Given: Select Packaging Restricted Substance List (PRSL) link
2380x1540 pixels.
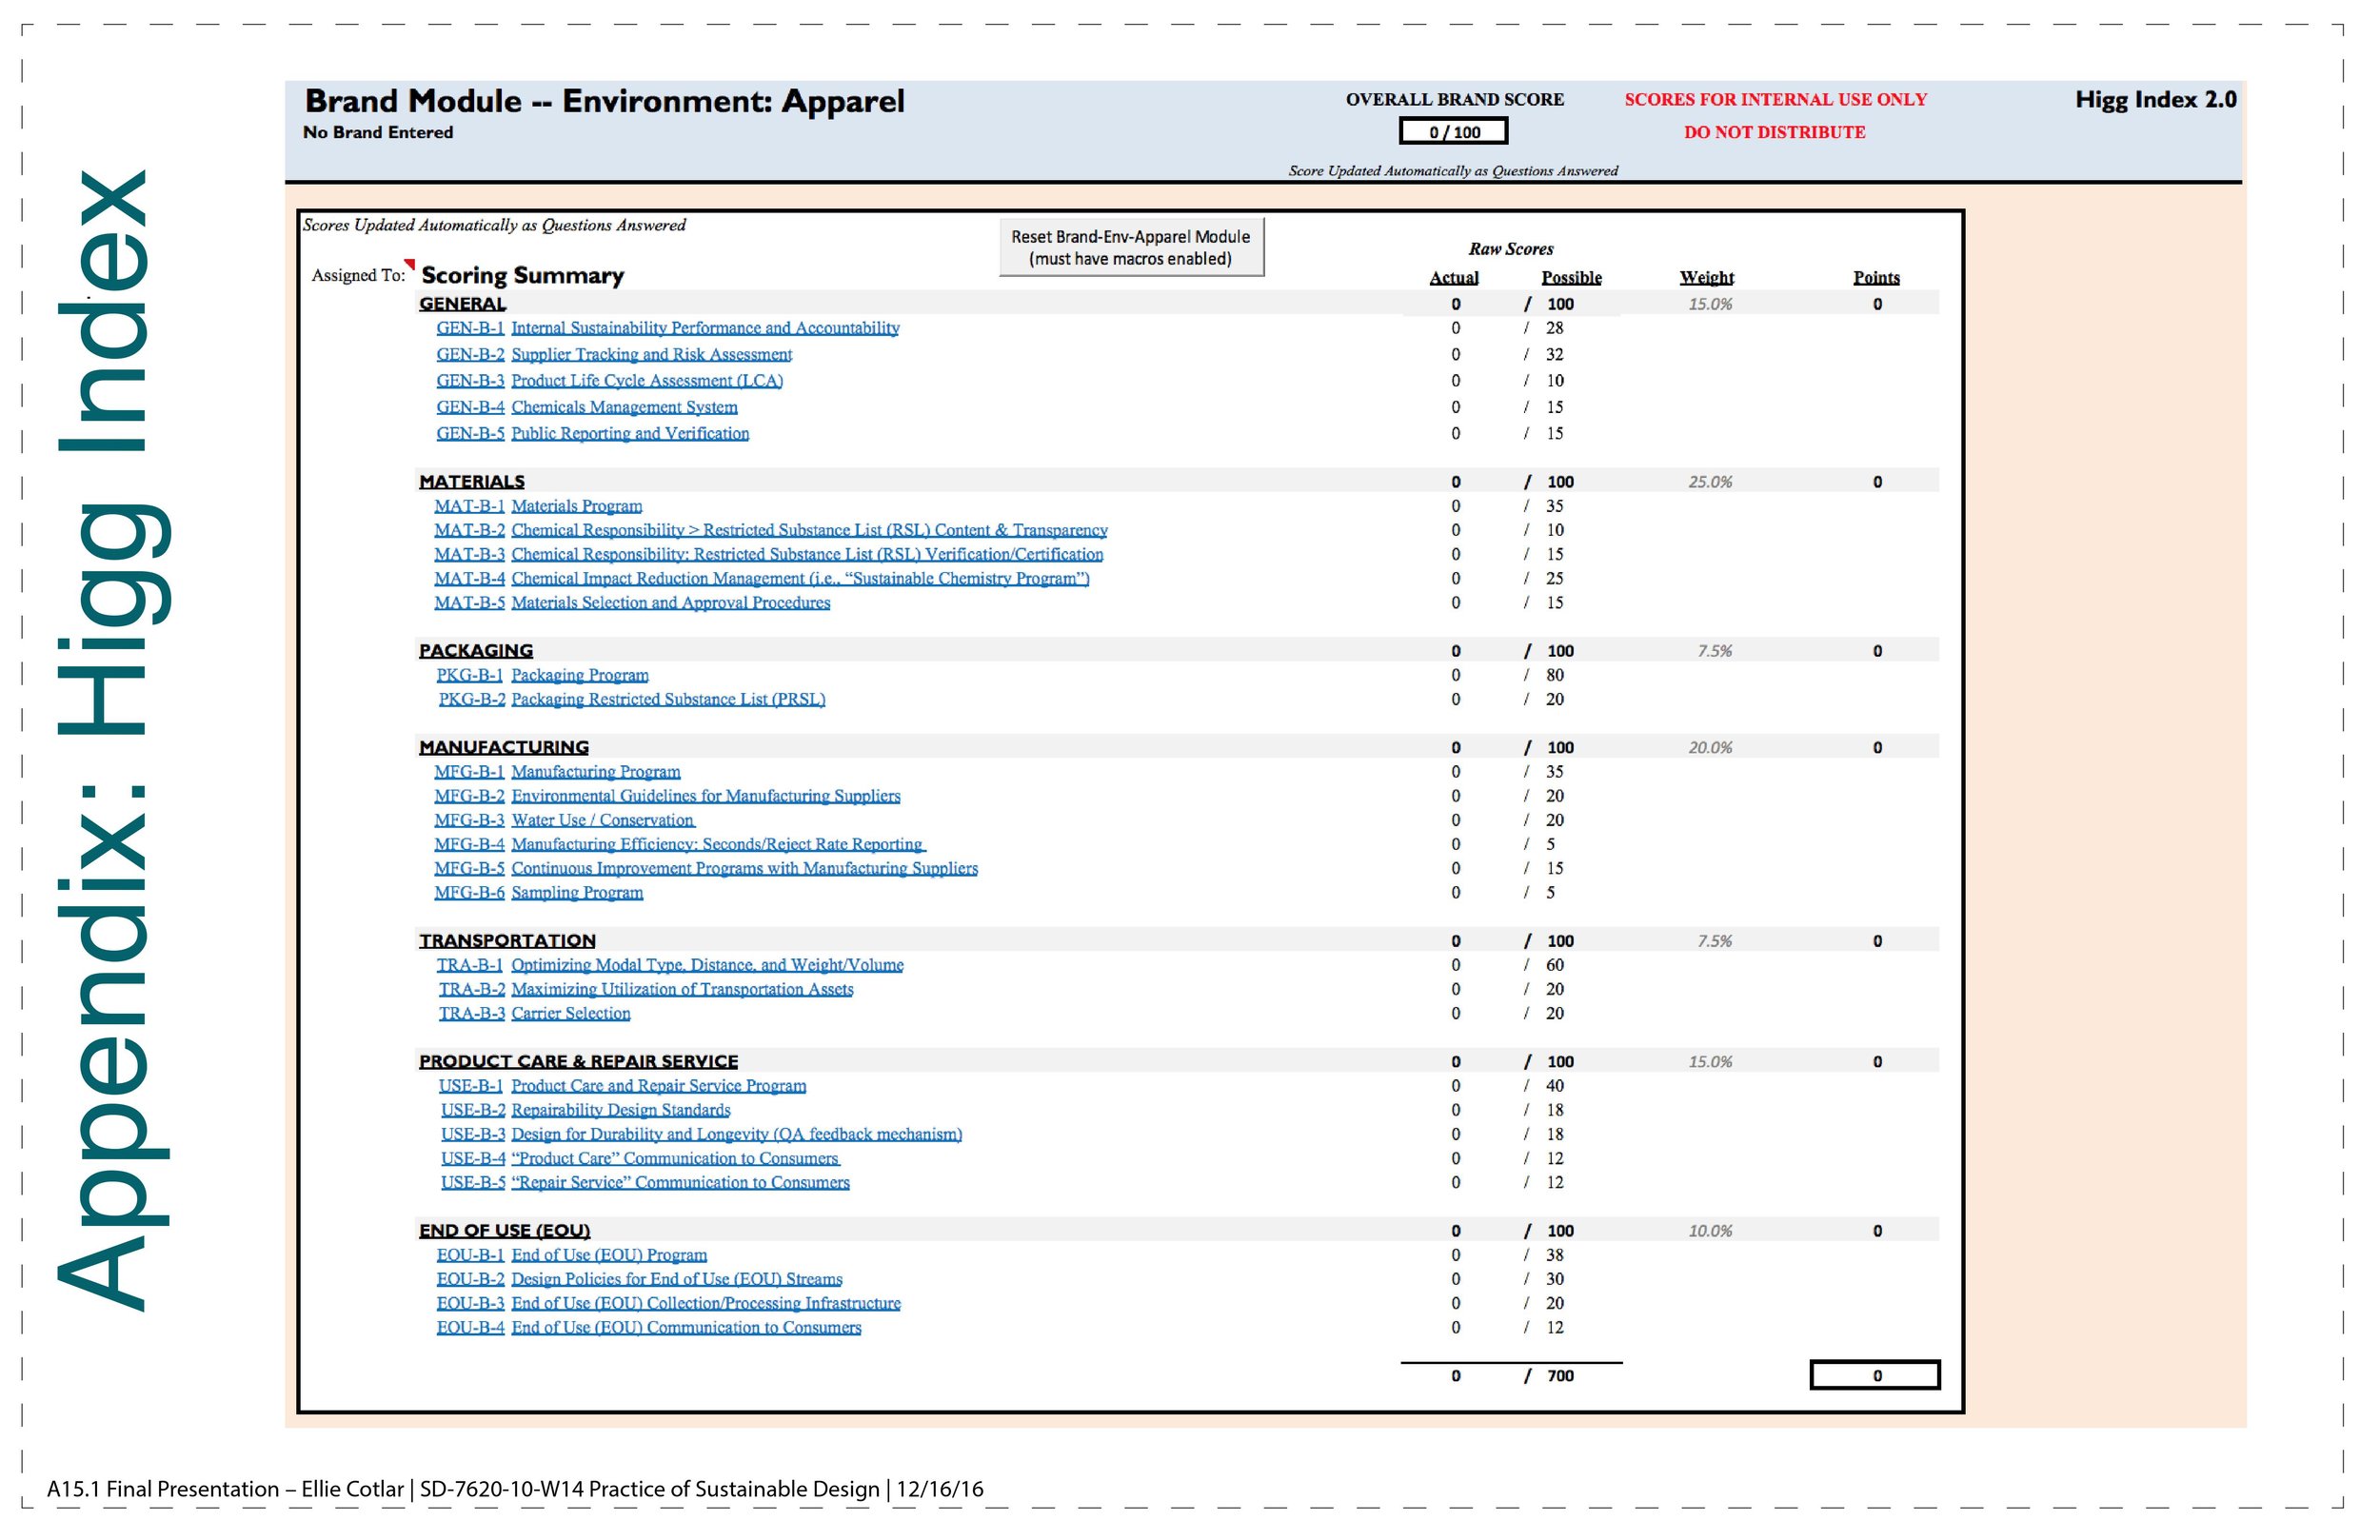Looking at the screenshot, I should tap(667, 699).
